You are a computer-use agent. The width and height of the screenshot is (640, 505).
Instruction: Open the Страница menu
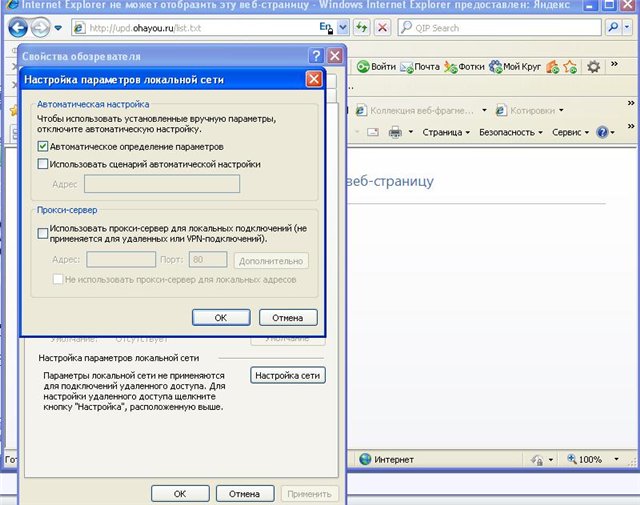(x=446, y=132)
